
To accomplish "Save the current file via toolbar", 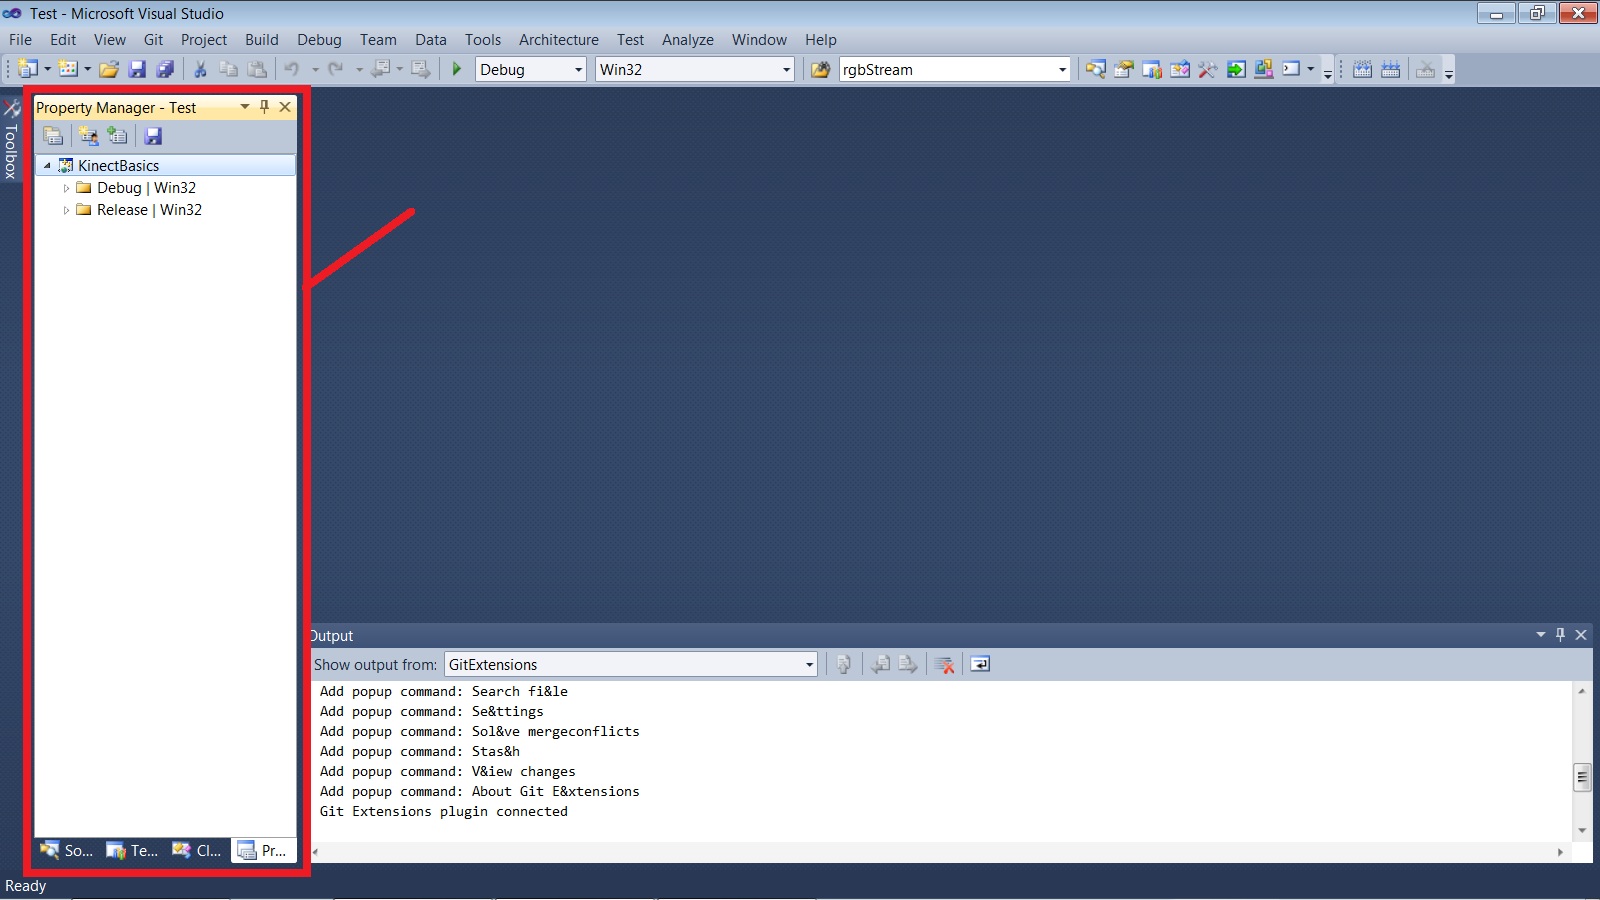I will 137,69.
